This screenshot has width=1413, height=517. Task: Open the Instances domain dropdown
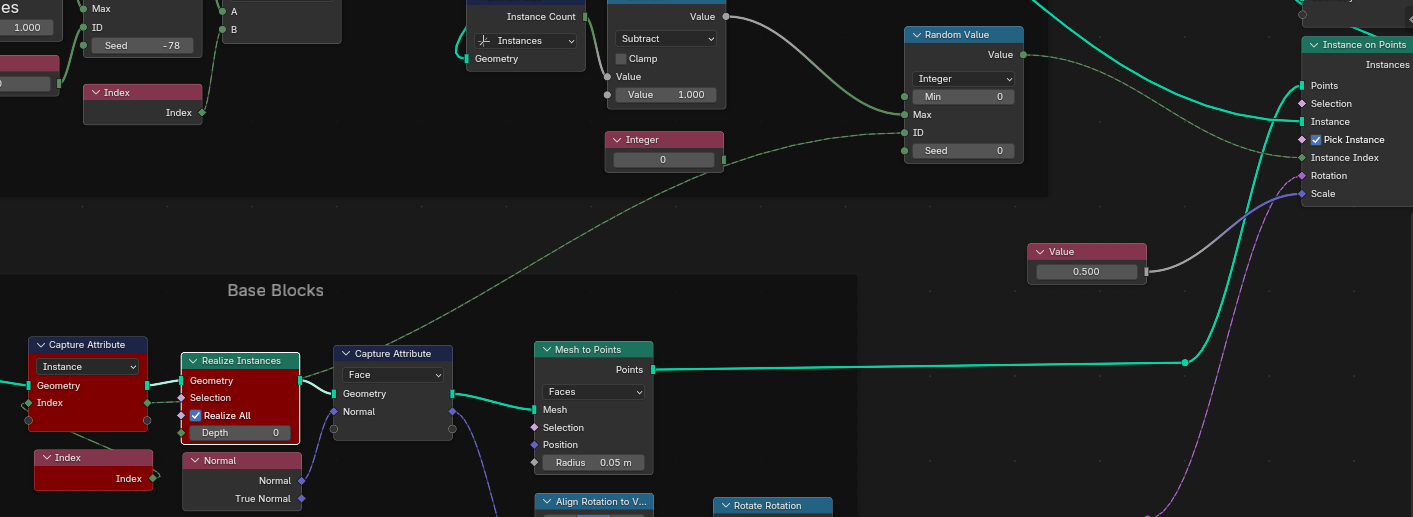tap(526, 41)
